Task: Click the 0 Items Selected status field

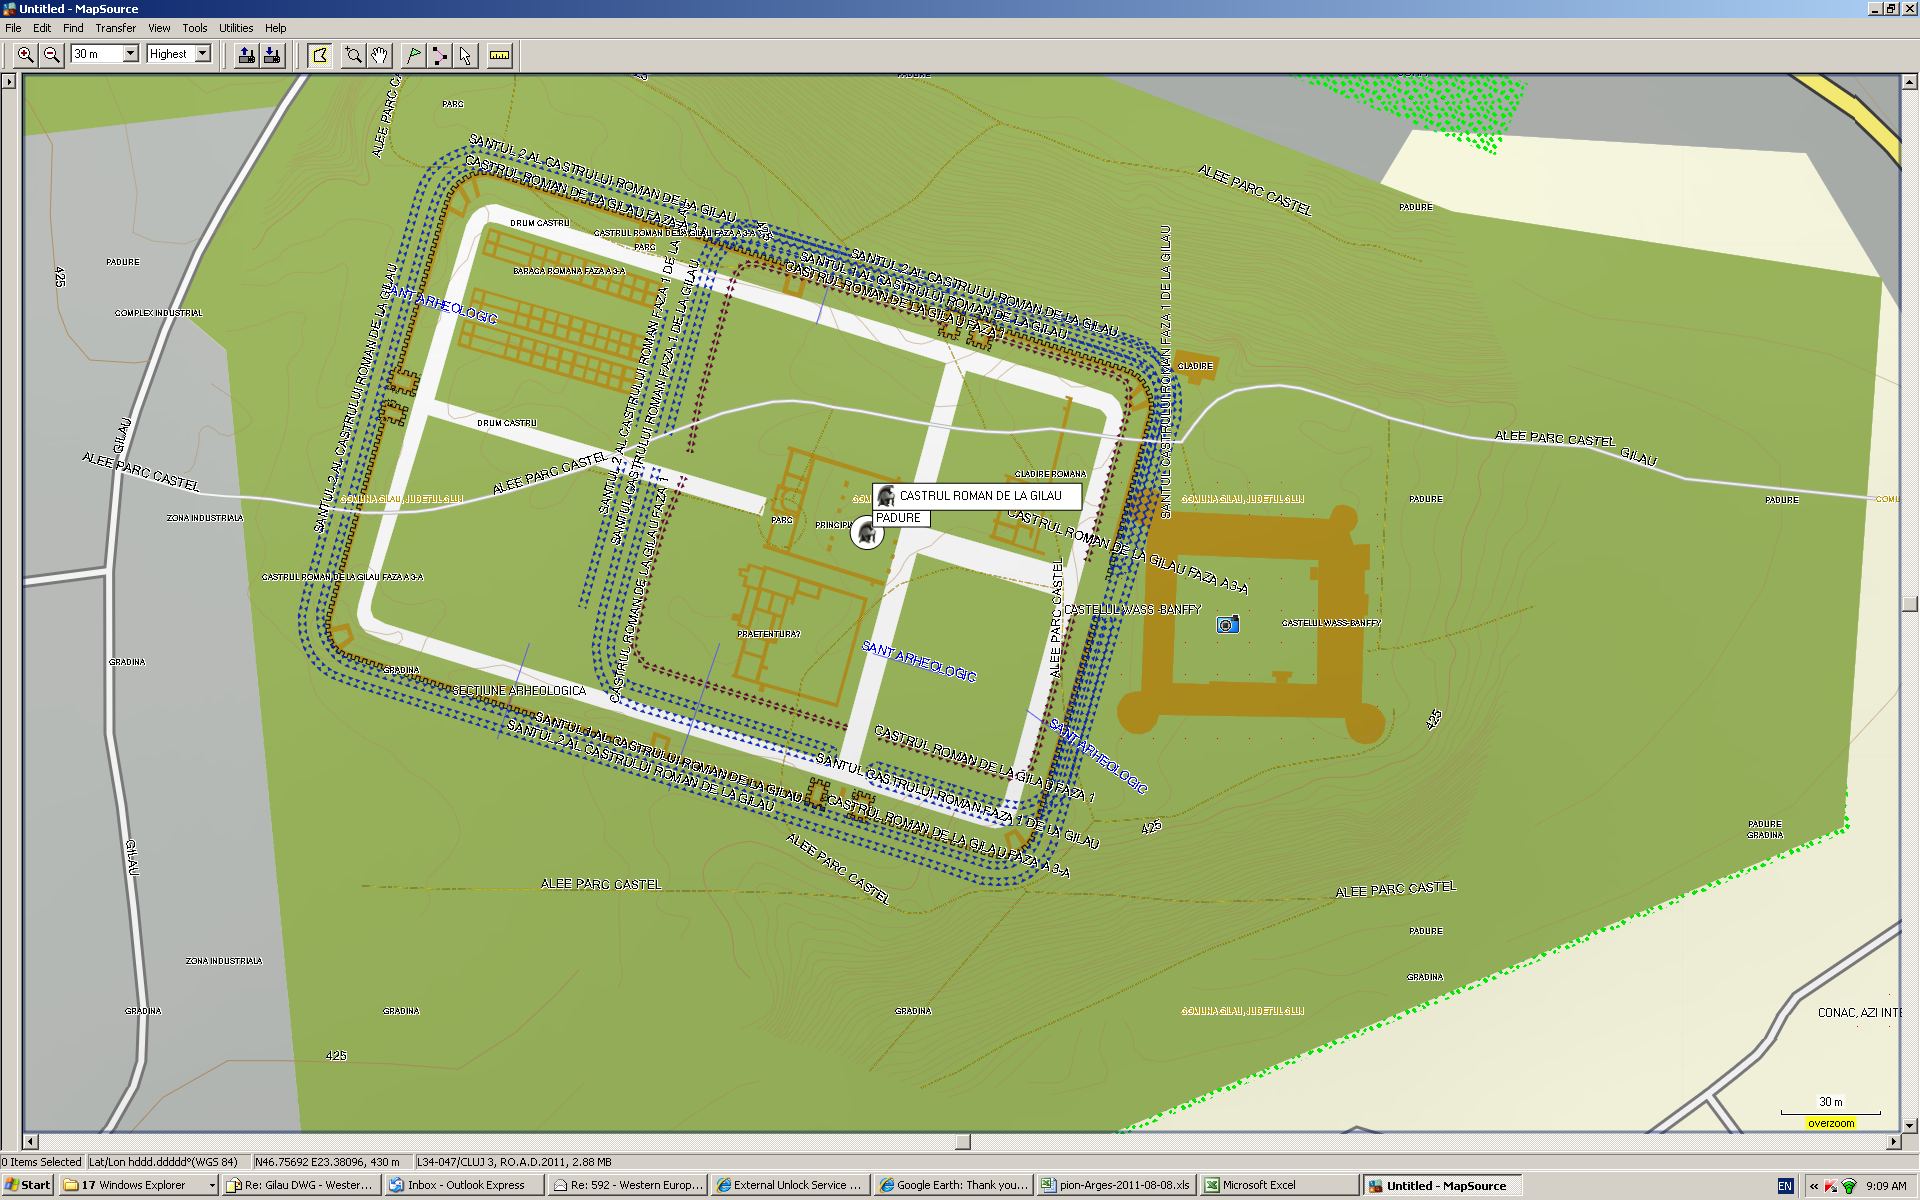Action: tap(41, 1162)
